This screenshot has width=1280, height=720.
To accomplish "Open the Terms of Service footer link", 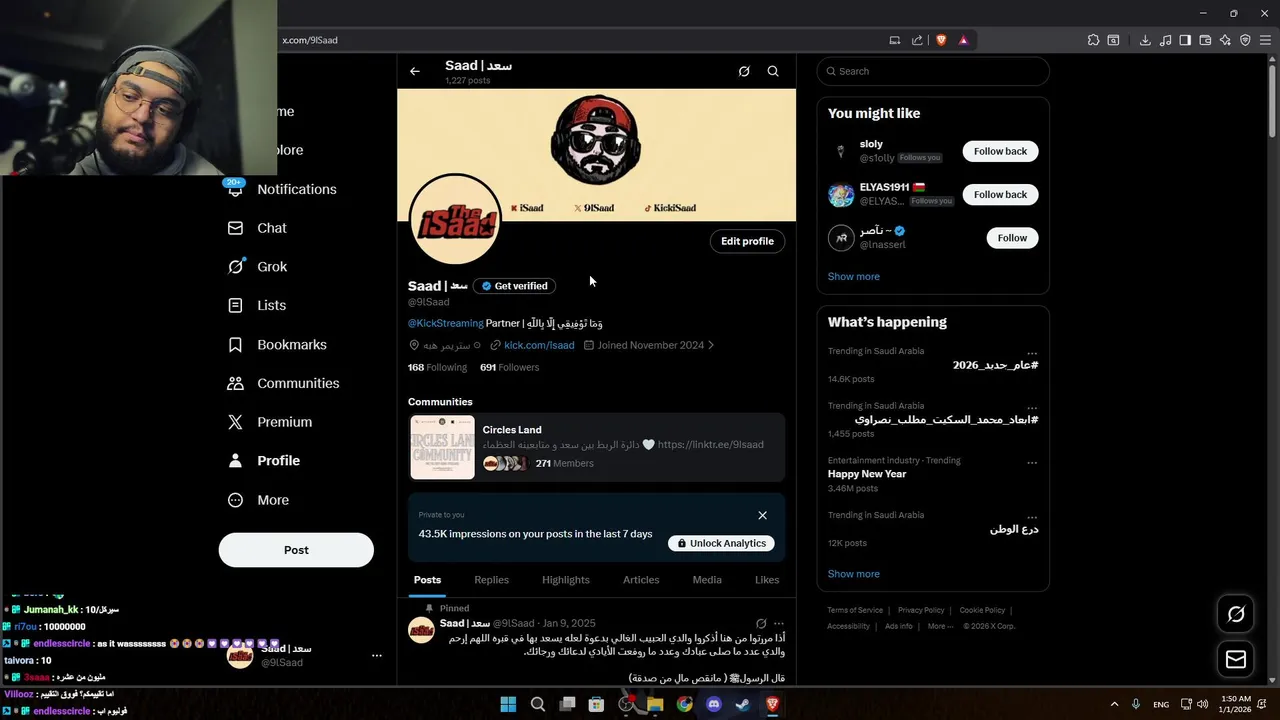I will click(855, 610).
